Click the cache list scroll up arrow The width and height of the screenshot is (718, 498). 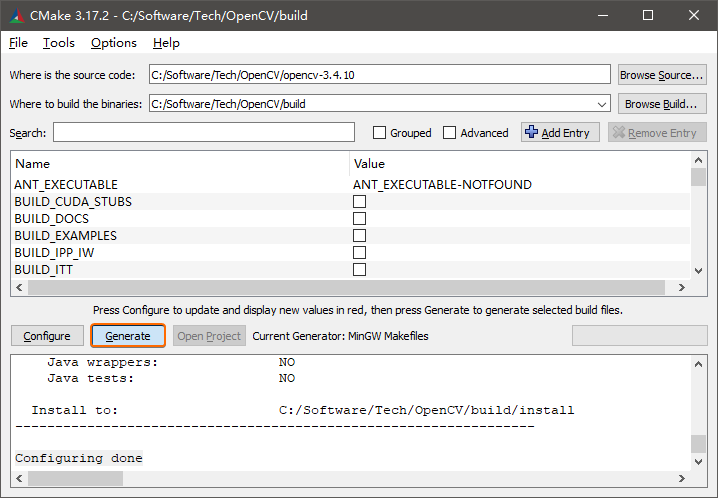pyautogui.click(x=698, y=160)
